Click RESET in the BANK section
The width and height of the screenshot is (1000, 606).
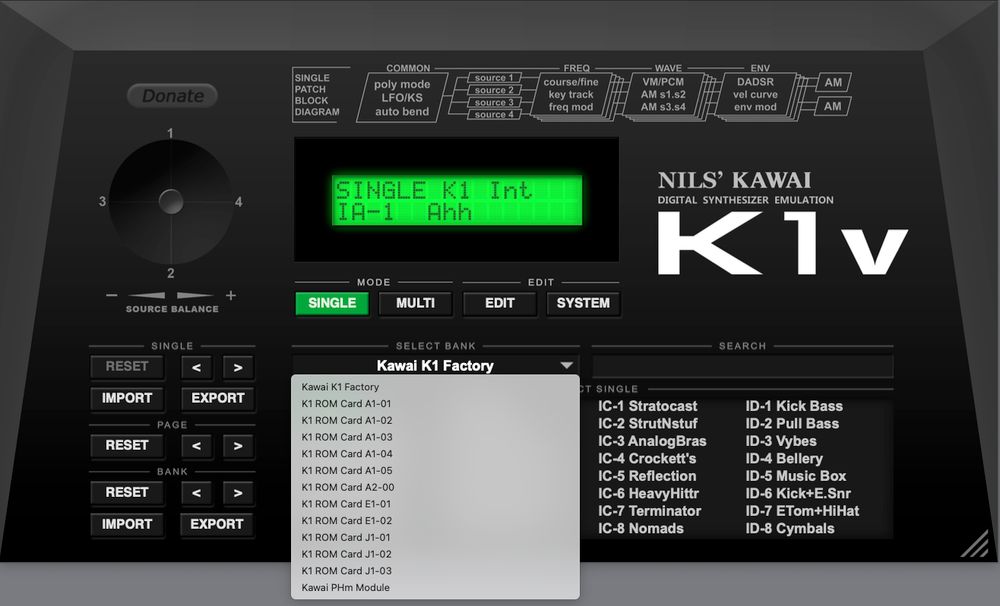point(127,492)
